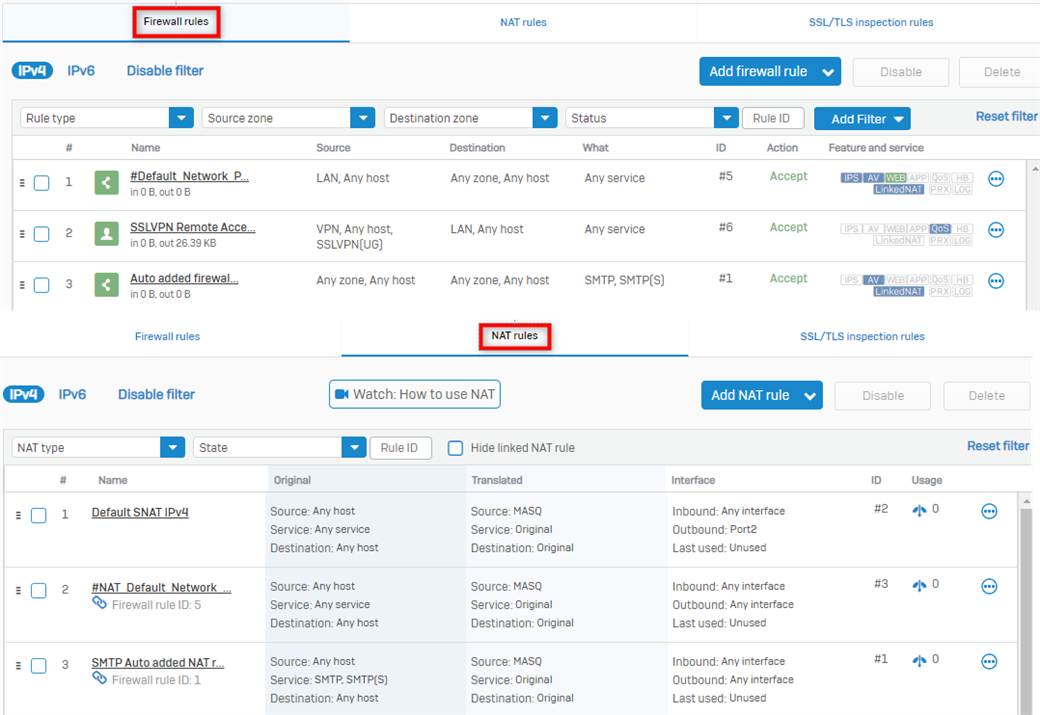Click drag handle of #NAT_Default_Network rule

[18, 590]
